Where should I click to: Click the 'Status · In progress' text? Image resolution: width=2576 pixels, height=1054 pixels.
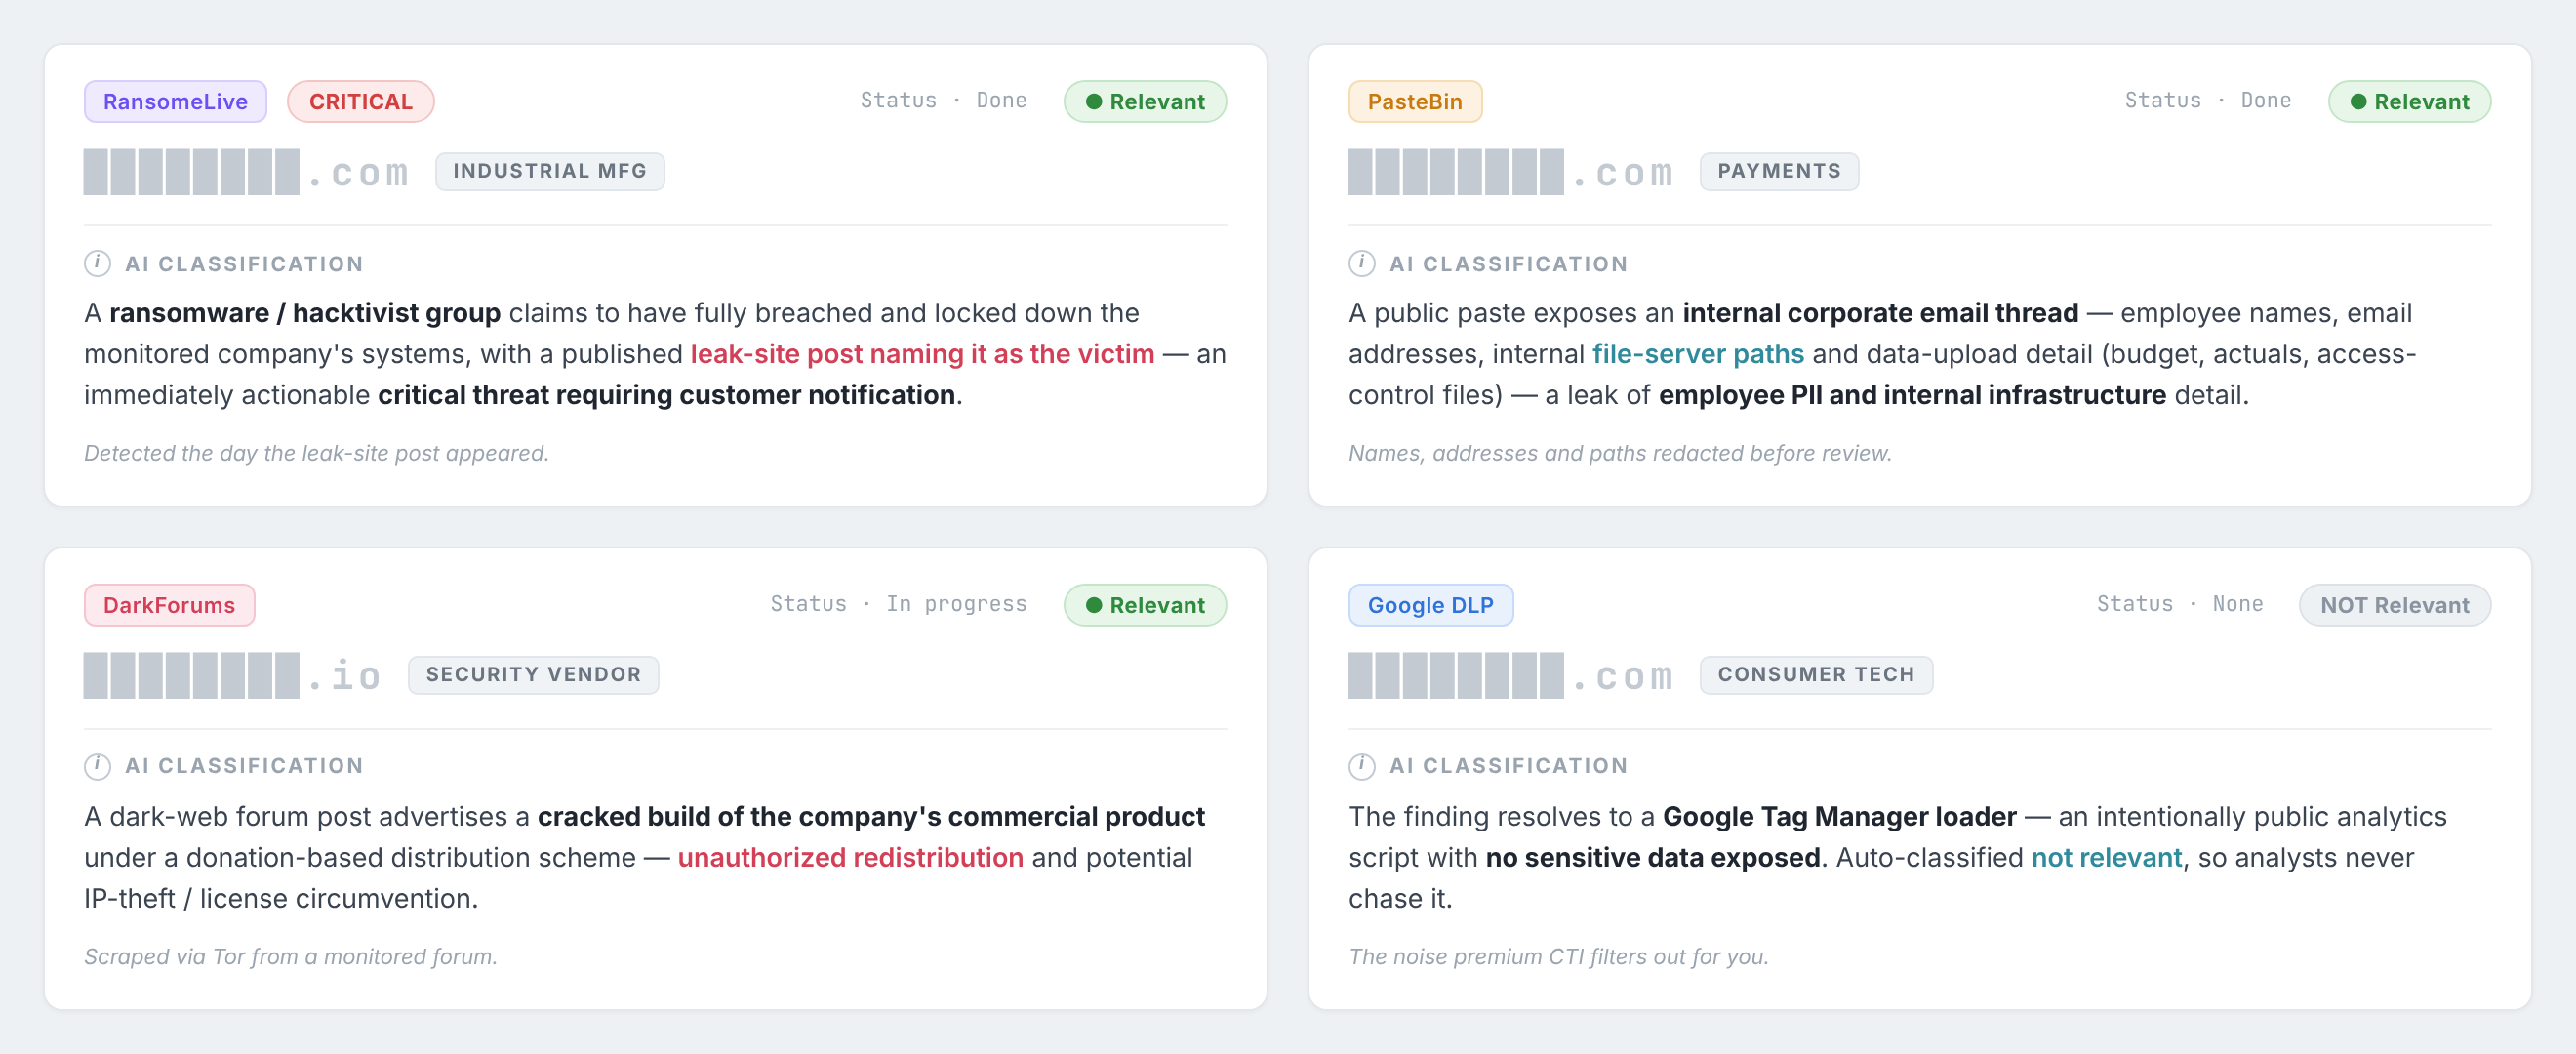pos(898,604)
